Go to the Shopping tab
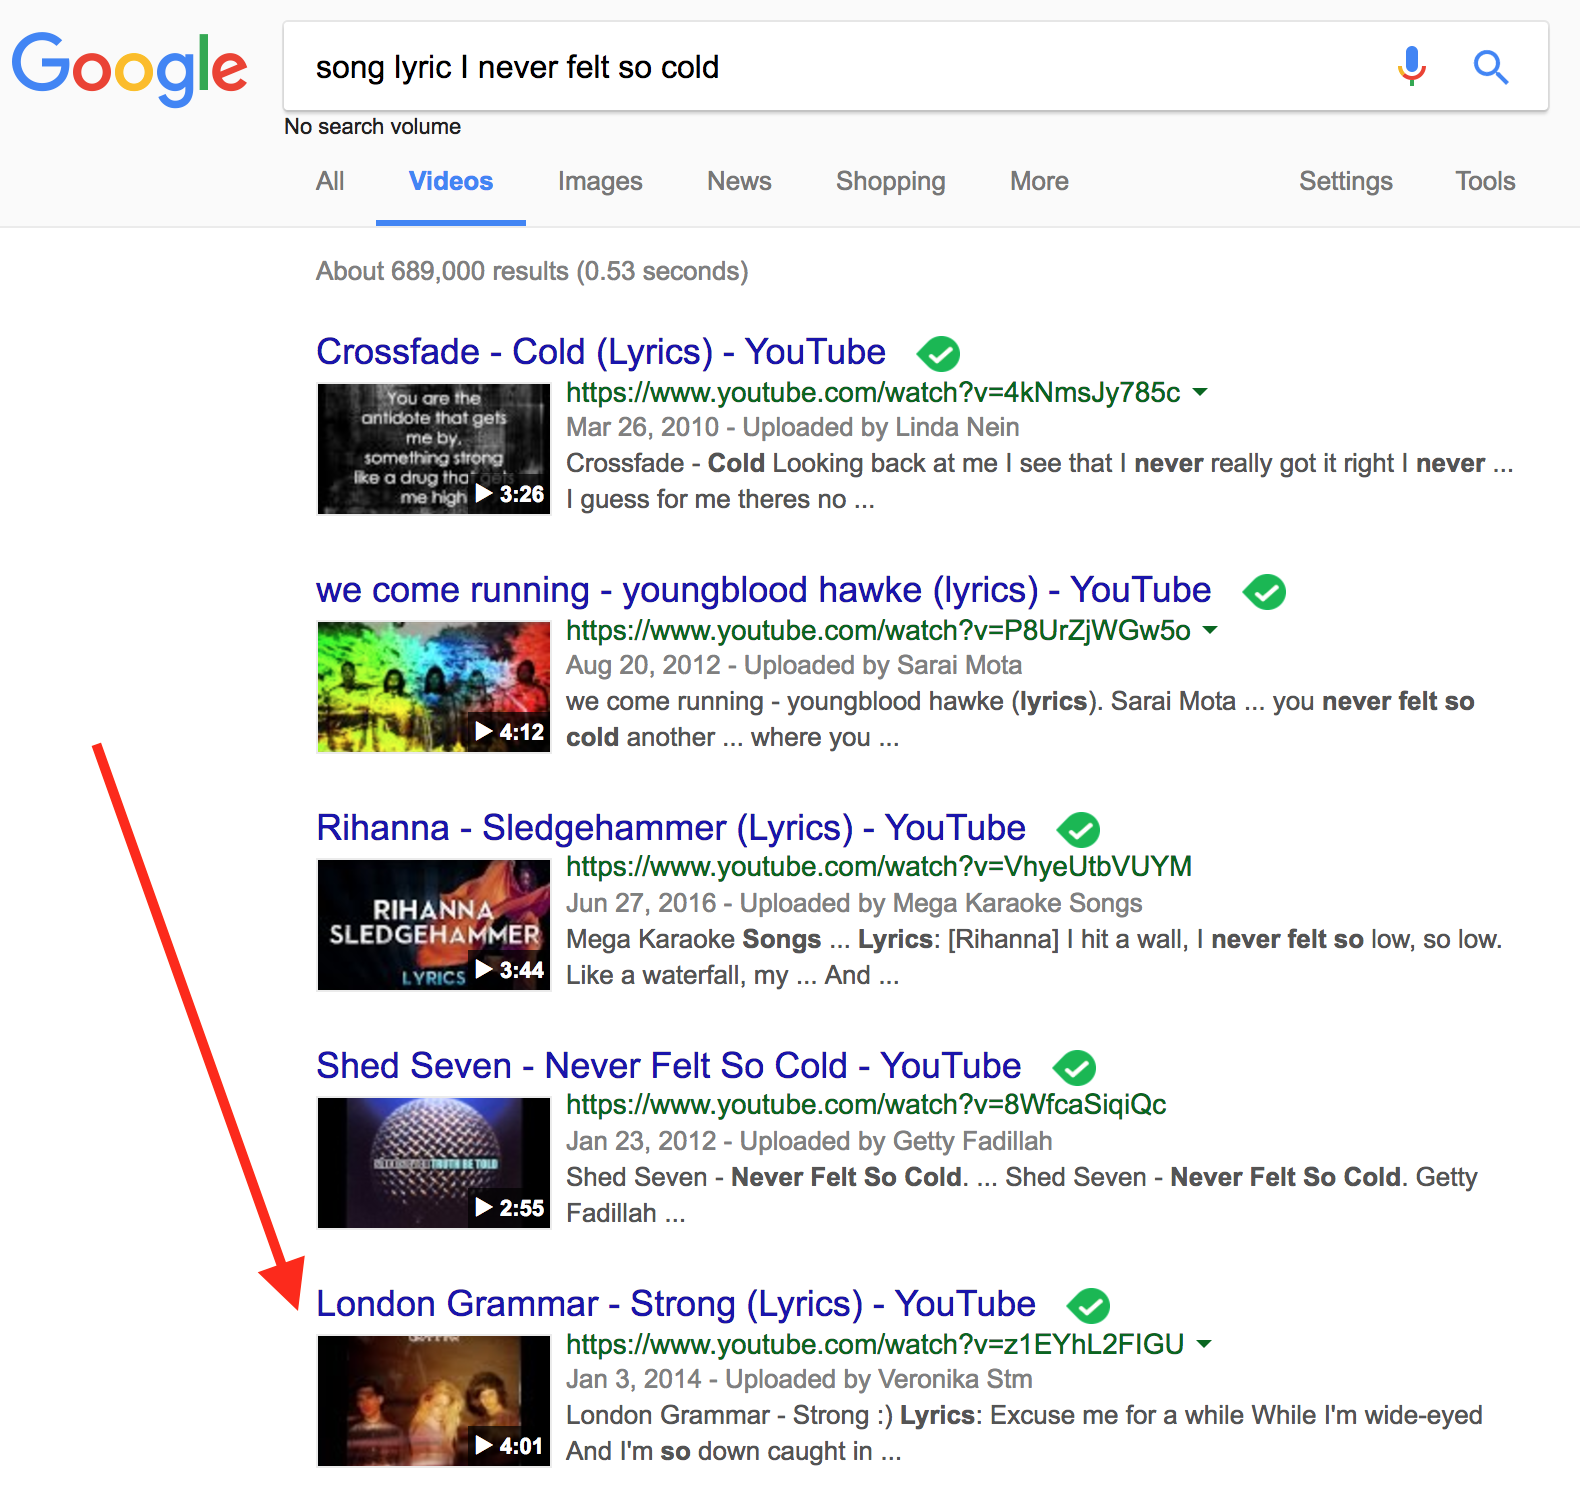1580x1508 pixels. [891, 181]
